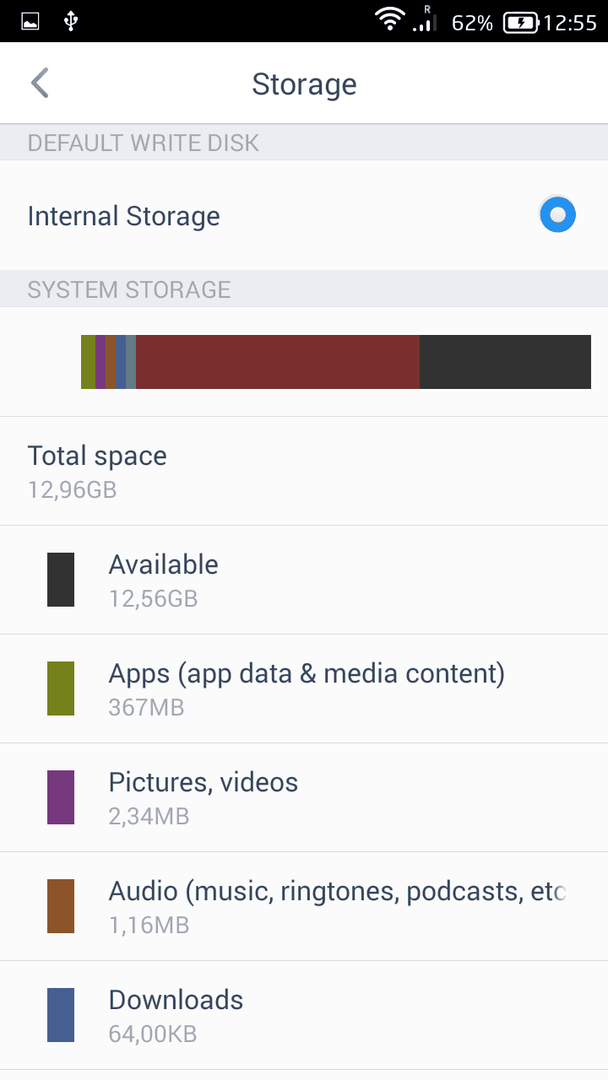The height and width of the screenshot is (1080, 608).
Task: Open Downloads storage details
Action: [x=304, y=1015]
